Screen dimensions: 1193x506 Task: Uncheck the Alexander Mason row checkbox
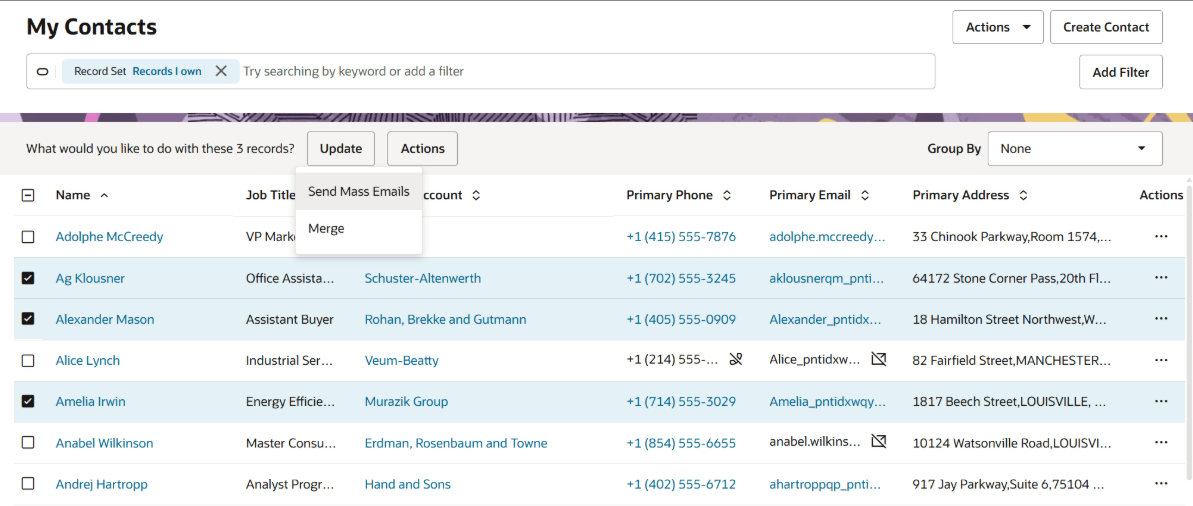pyautogui.click(x=28, y=319)
